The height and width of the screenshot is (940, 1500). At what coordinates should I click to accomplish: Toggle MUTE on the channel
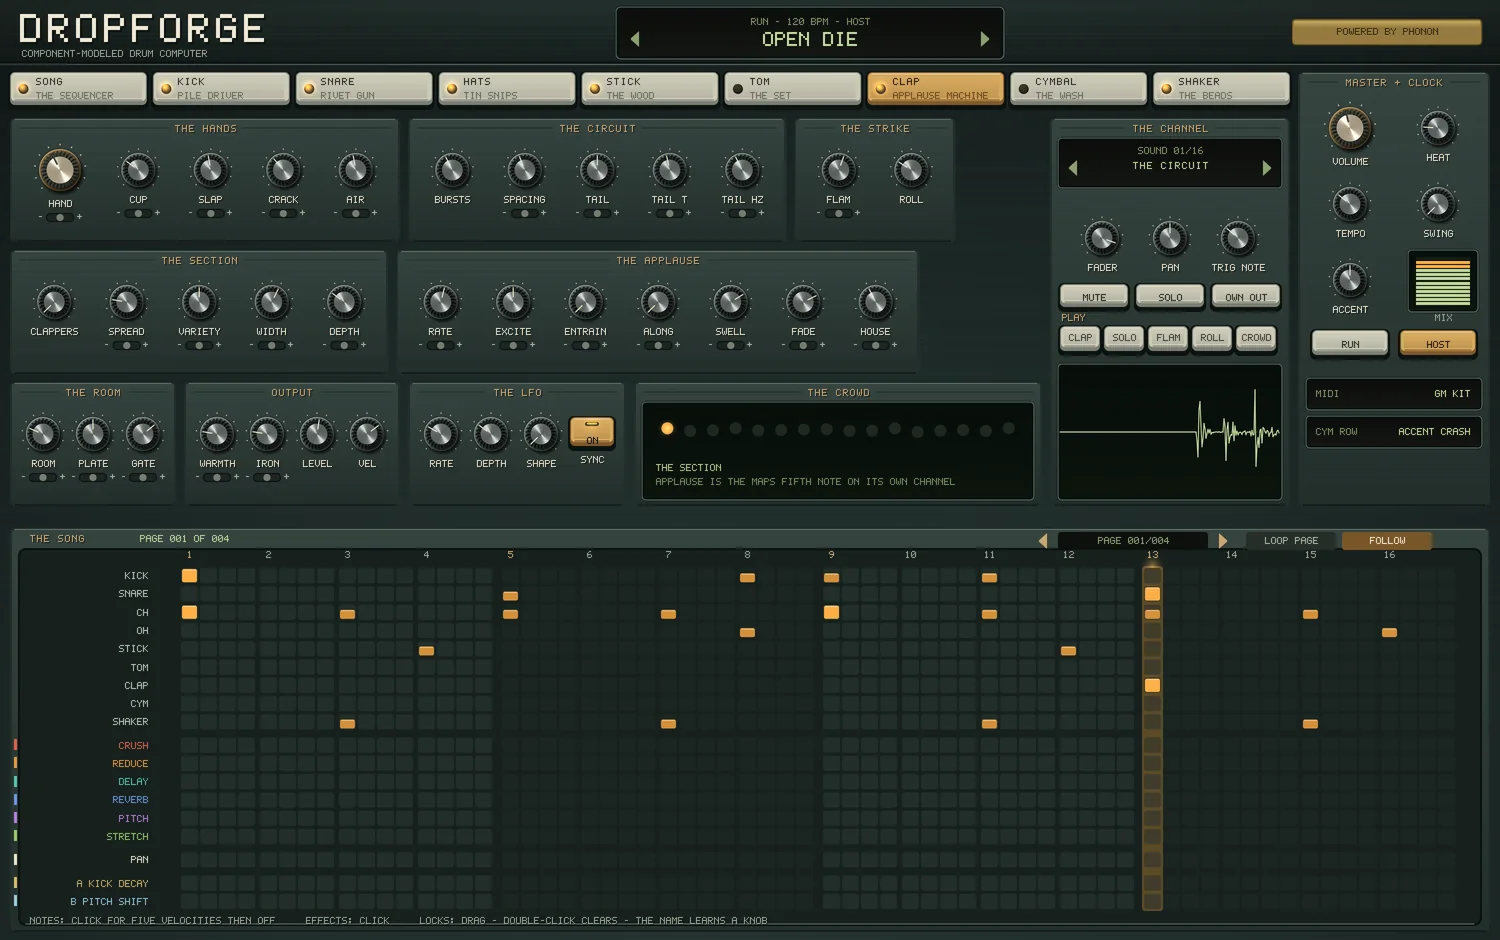(1094, 296)
